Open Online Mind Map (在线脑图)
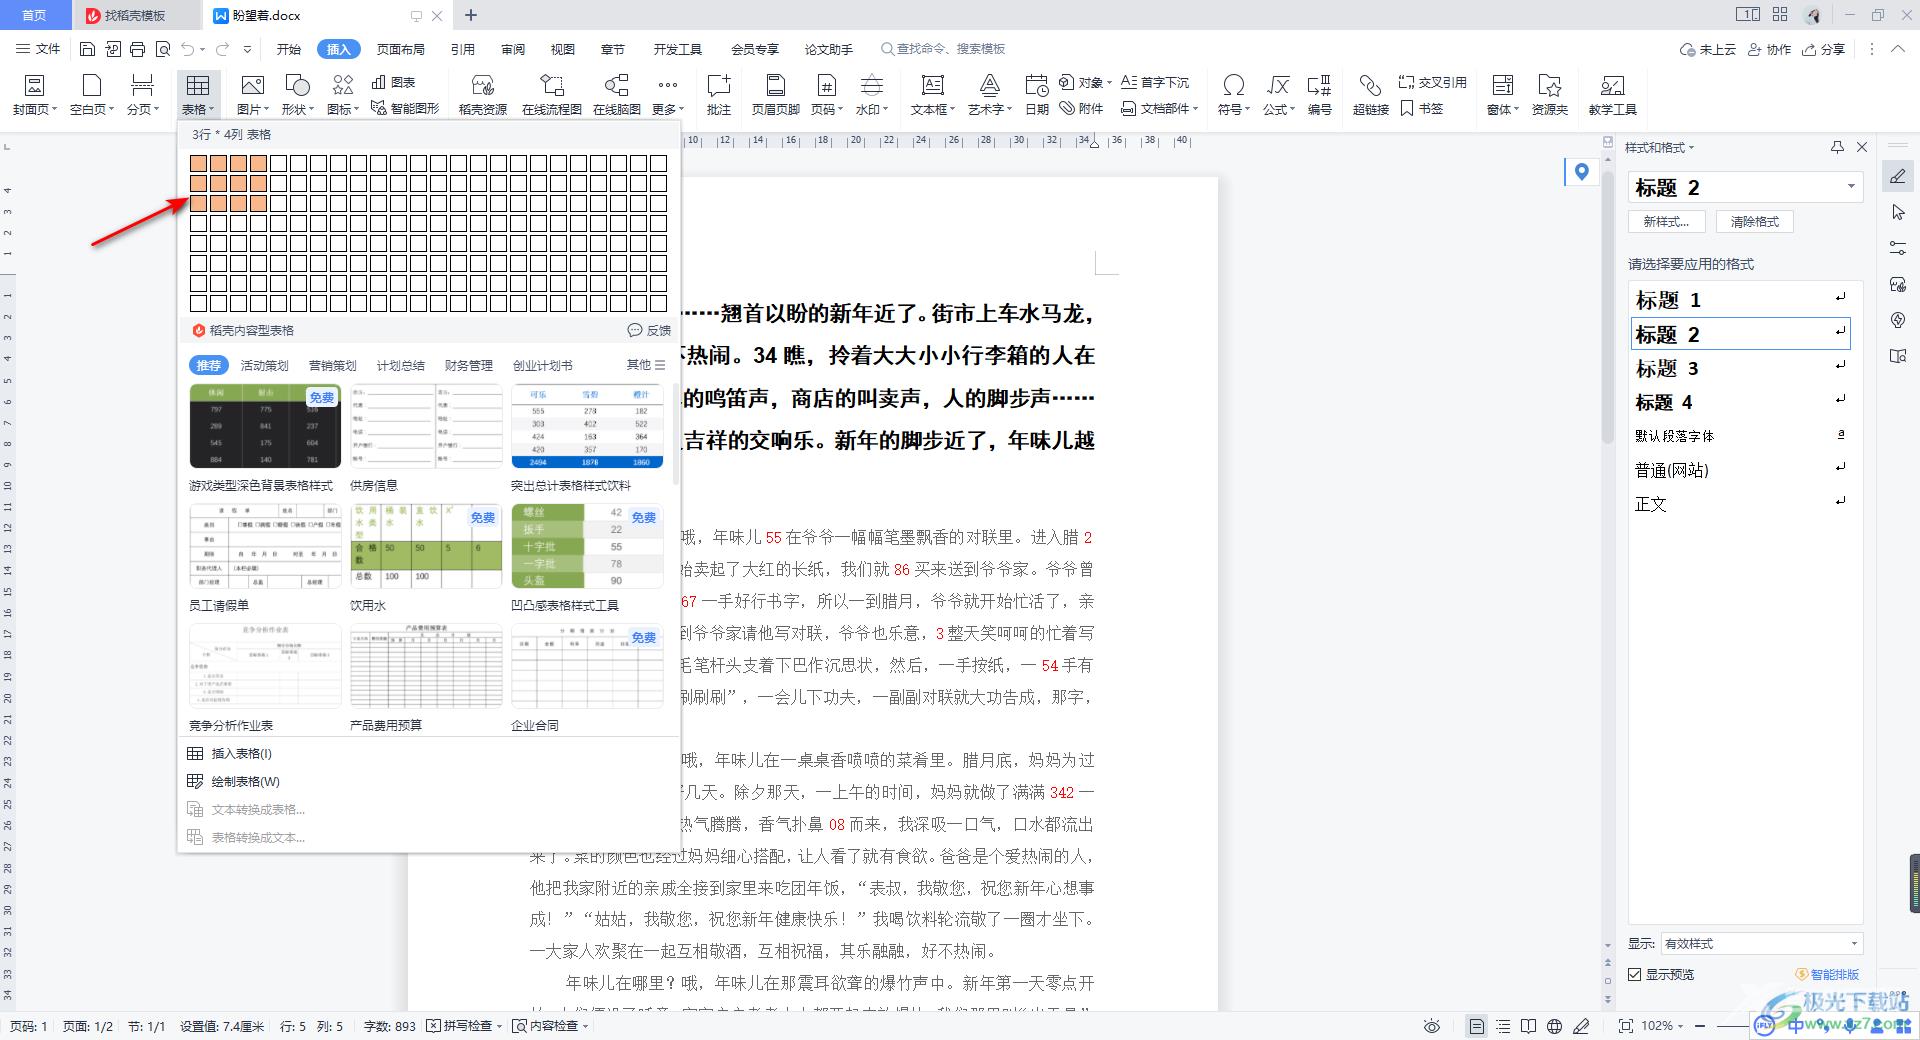 pyautogui.click(x=617, y=94)
